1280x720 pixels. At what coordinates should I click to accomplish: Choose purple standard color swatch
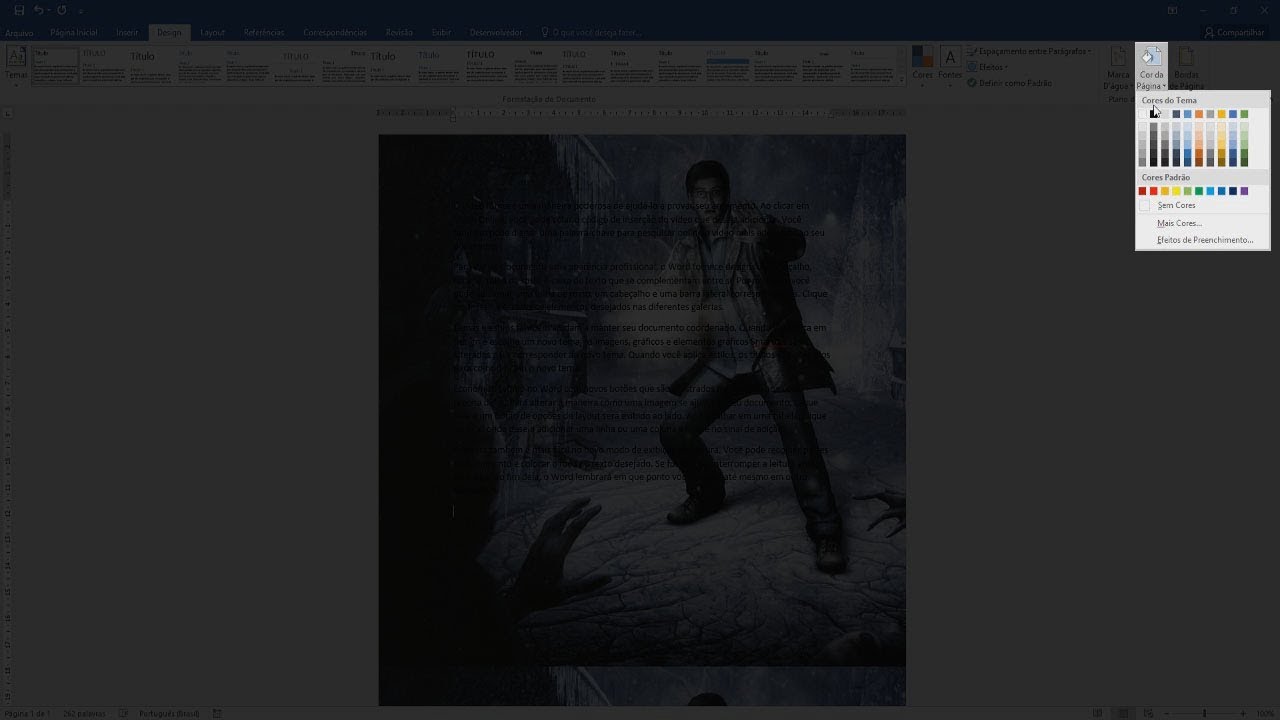(1244, 191)
